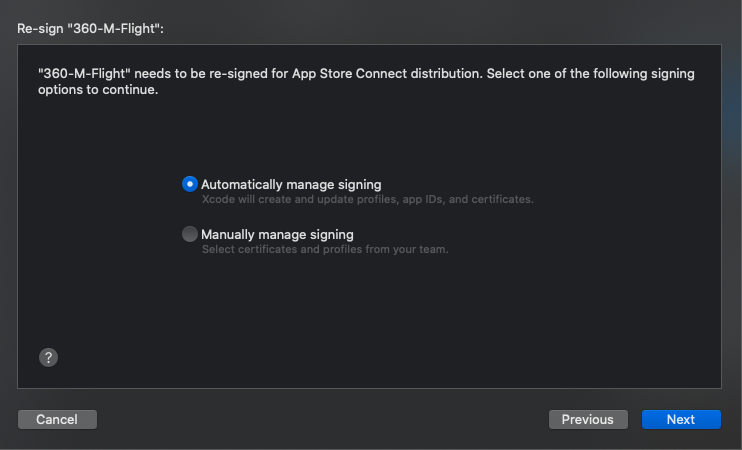Dismiss the signing sheet using Cancel
The width and height of the screenshot is (742, 450).
tap(56, 419)
